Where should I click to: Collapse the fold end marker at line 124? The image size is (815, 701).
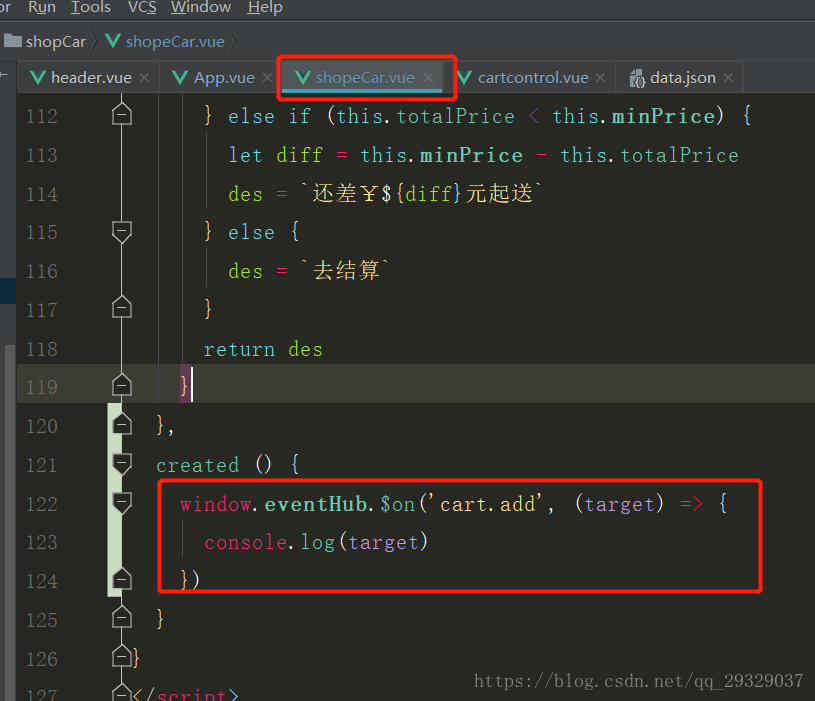point(122,579)
